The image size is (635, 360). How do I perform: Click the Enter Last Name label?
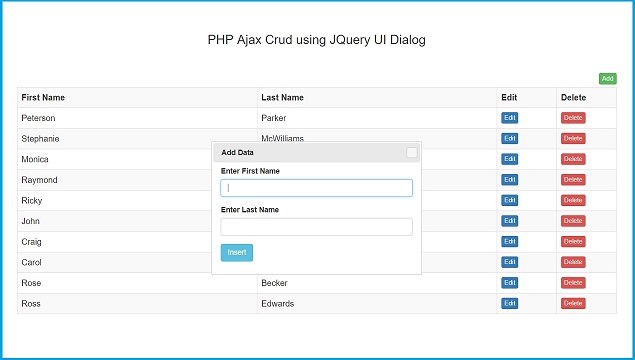250,210
